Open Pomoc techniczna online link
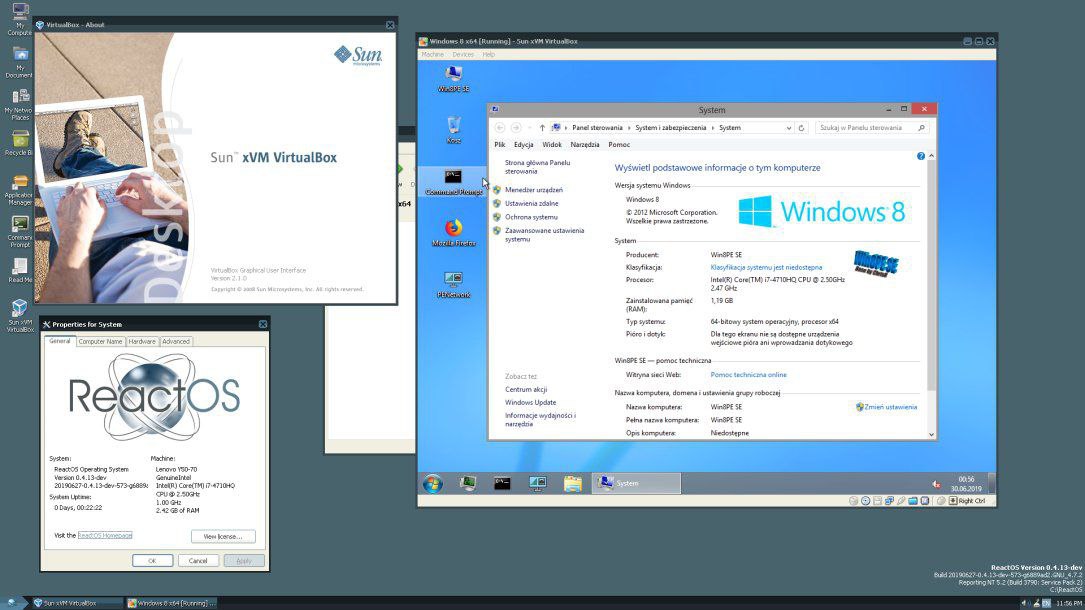Viewport: 1085px width, 610px height. point(748,375)
